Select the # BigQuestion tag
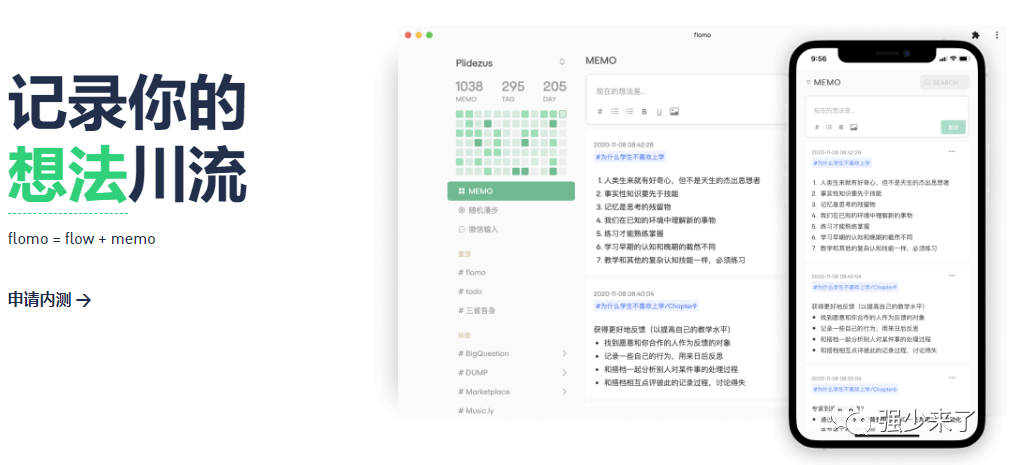 coord(484,354)
